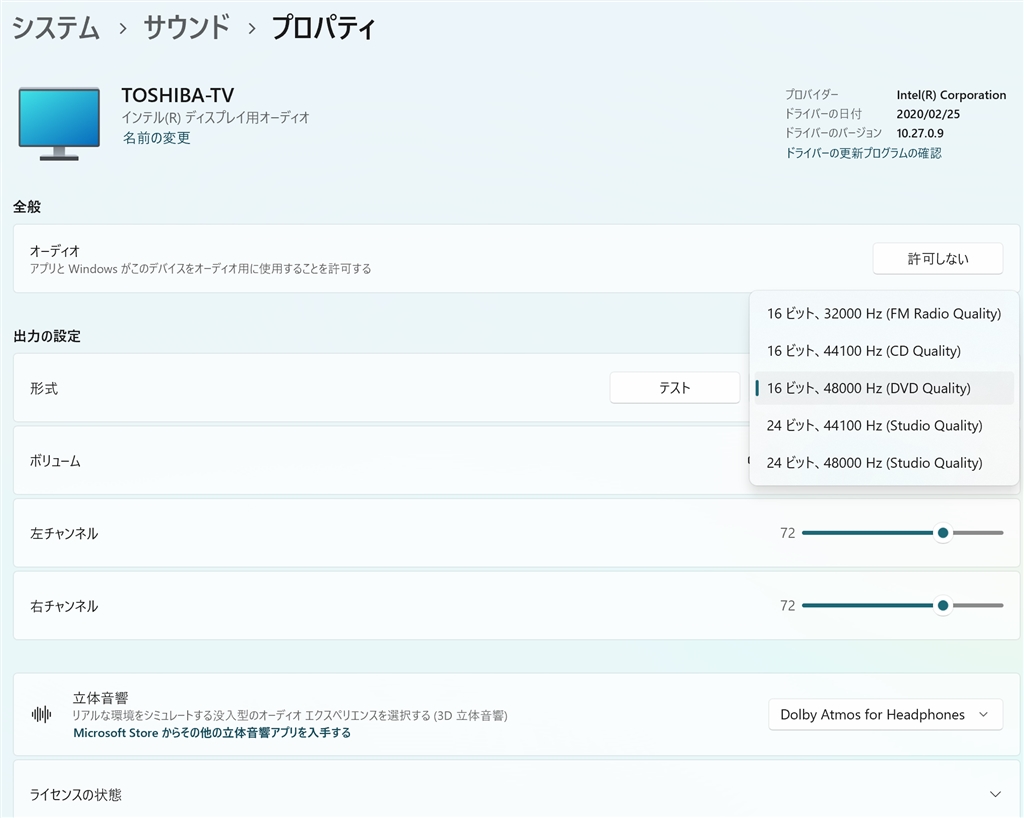Viewport: 1024px width, 818px height.
Task: Choose 16 ビット 48000 Hz DVD Quality
Action: click(884, 388)
